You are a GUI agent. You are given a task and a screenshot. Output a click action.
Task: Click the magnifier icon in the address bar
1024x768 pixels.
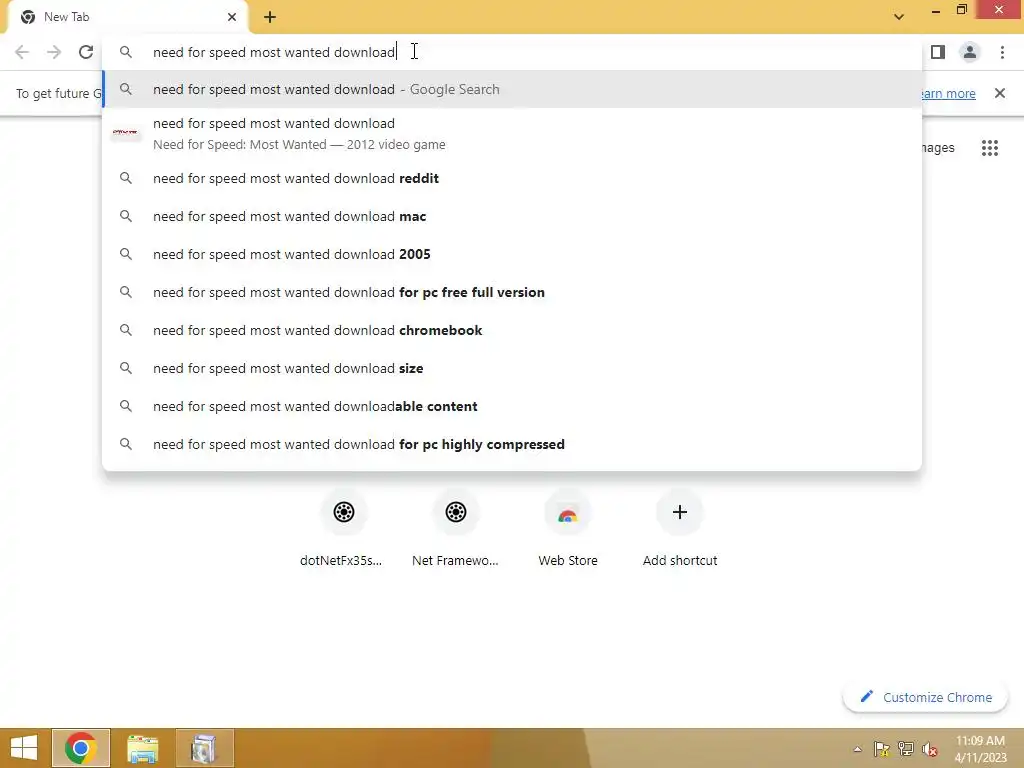(x=126, y=52)
